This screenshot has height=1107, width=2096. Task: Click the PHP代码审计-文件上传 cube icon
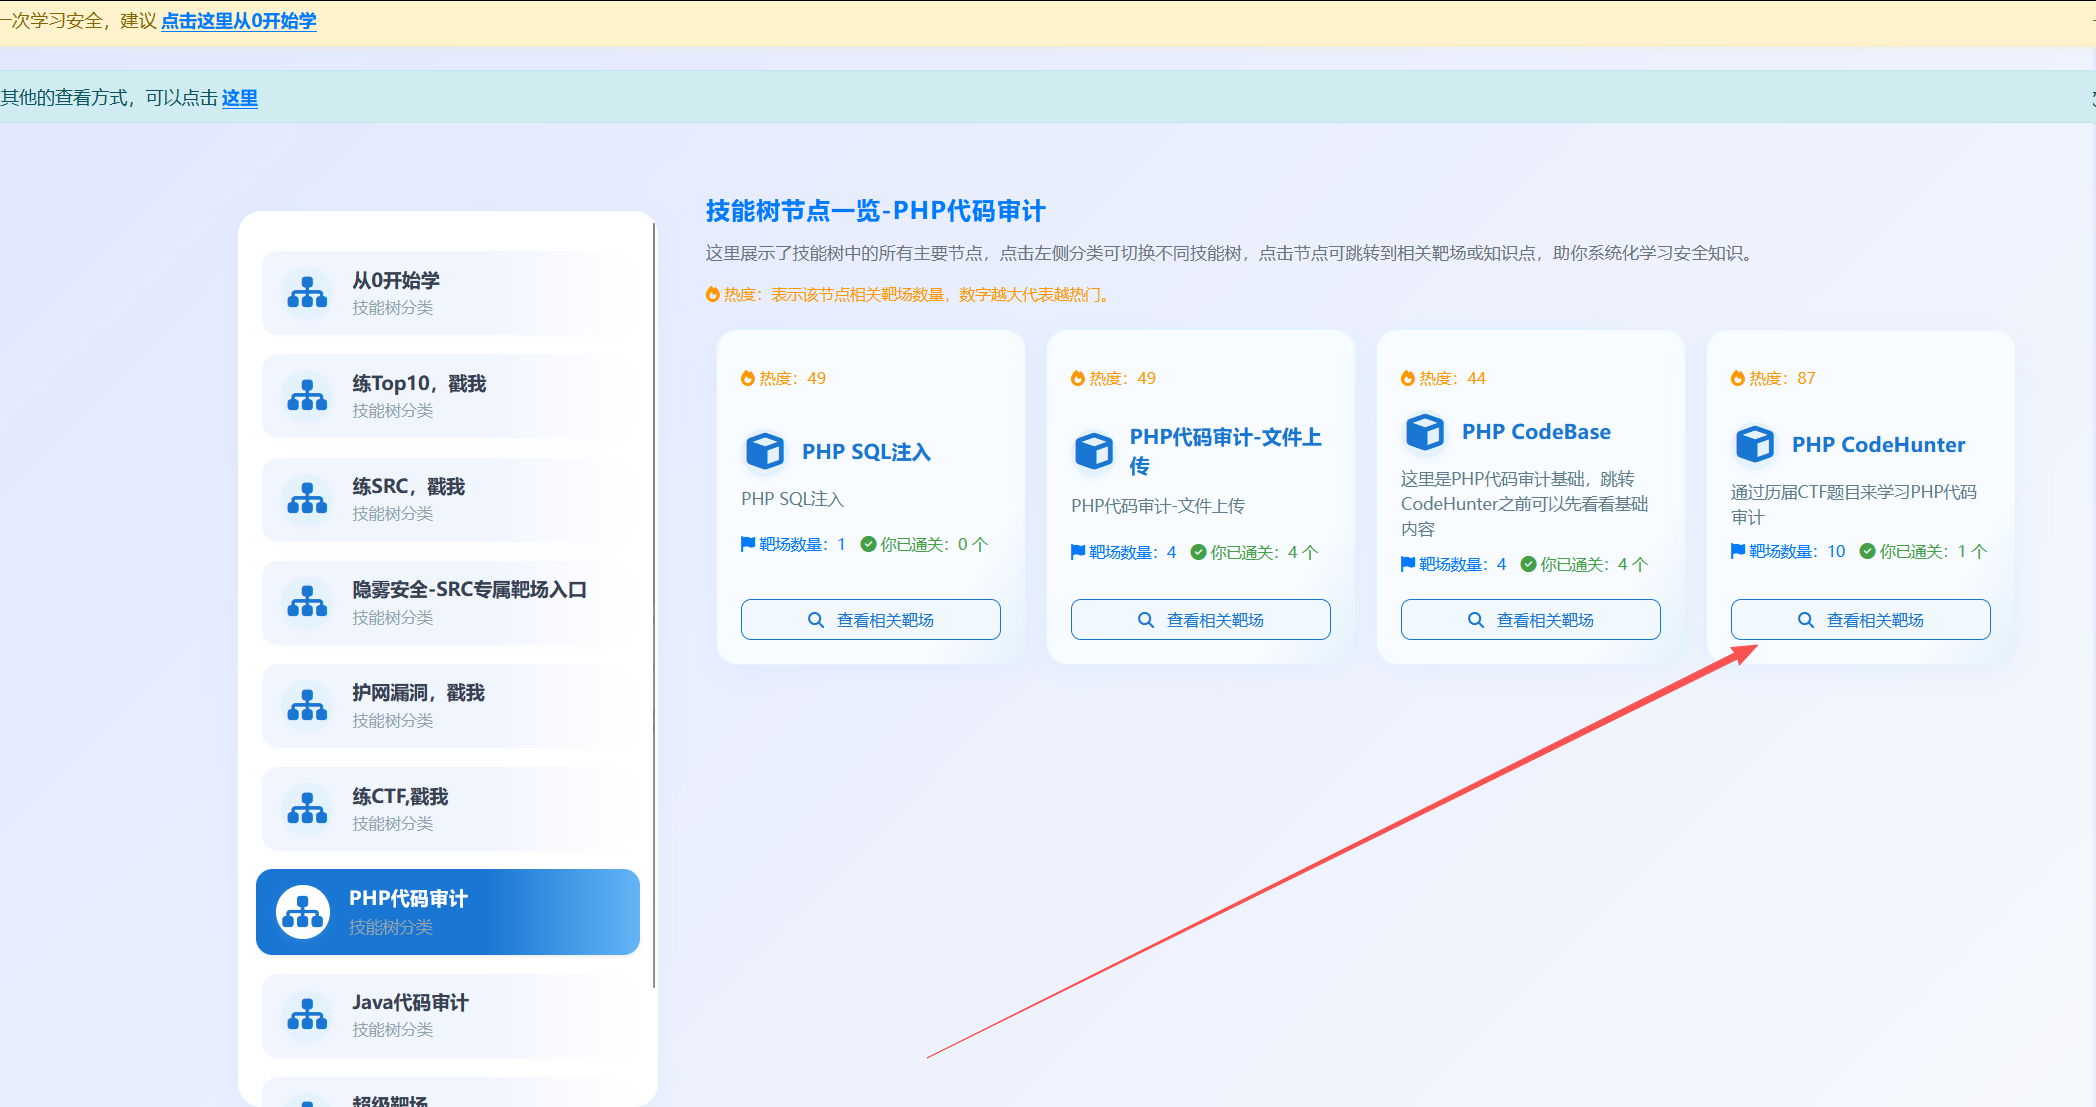(x=1094, y=451)
